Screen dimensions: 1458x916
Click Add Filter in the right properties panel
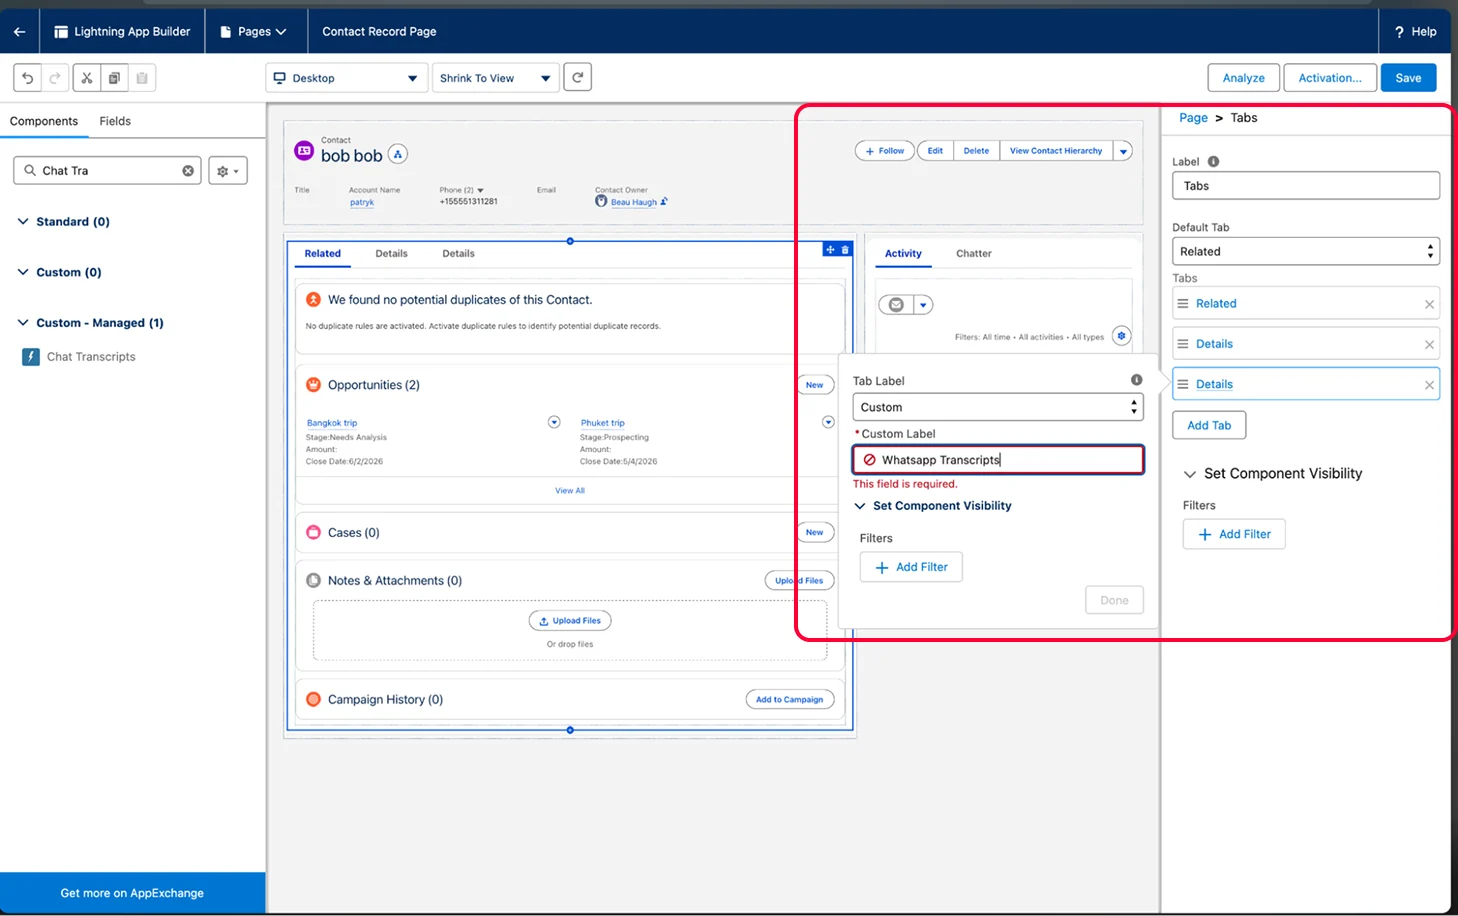(x=1234, y=534)
